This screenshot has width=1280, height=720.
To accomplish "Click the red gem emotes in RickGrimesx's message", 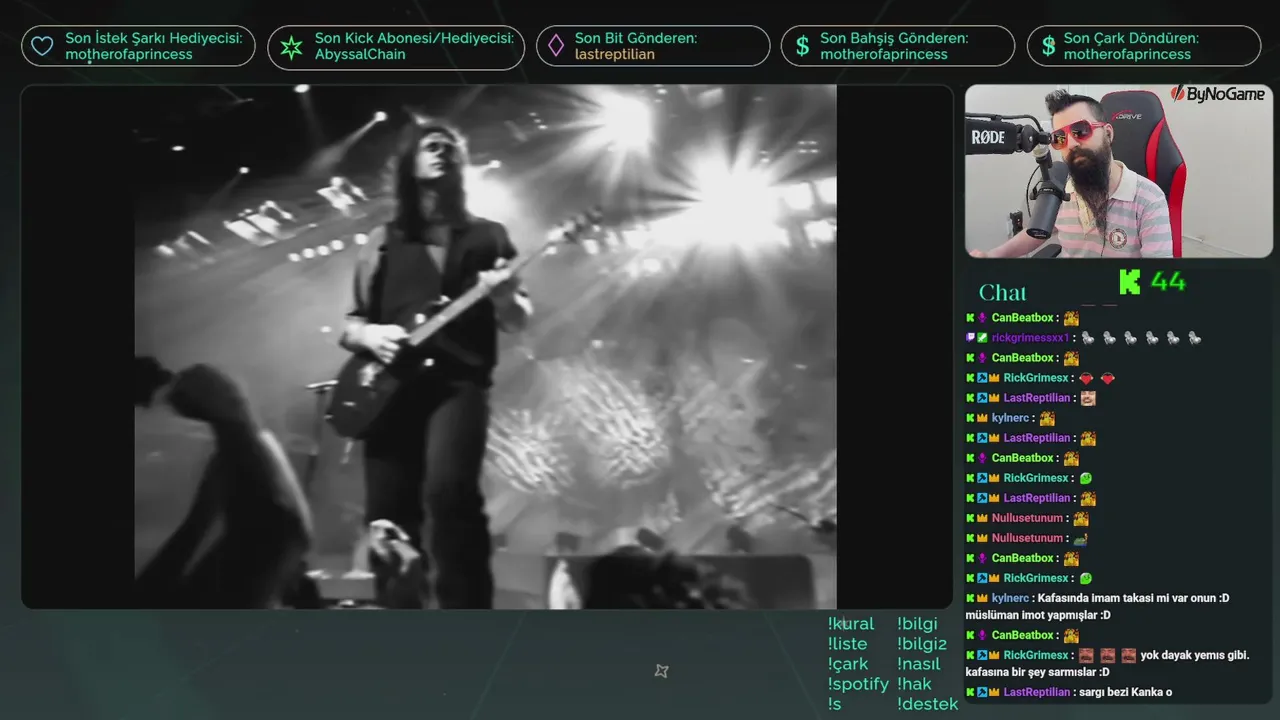I will (1097, 378).
